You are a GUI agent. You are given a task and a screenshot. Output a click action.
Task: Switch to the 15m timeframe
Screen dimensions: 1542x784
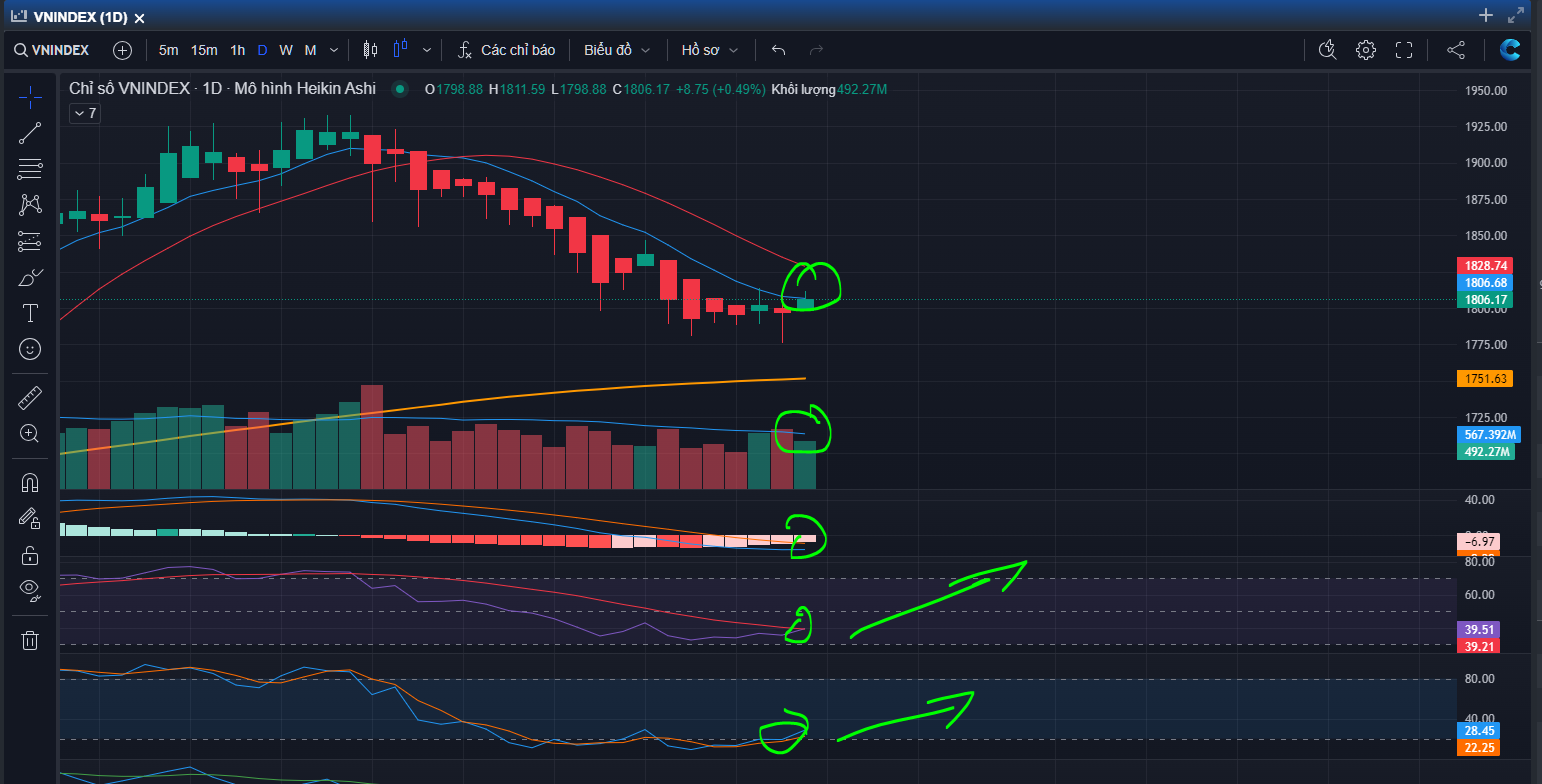coord(204,50)
